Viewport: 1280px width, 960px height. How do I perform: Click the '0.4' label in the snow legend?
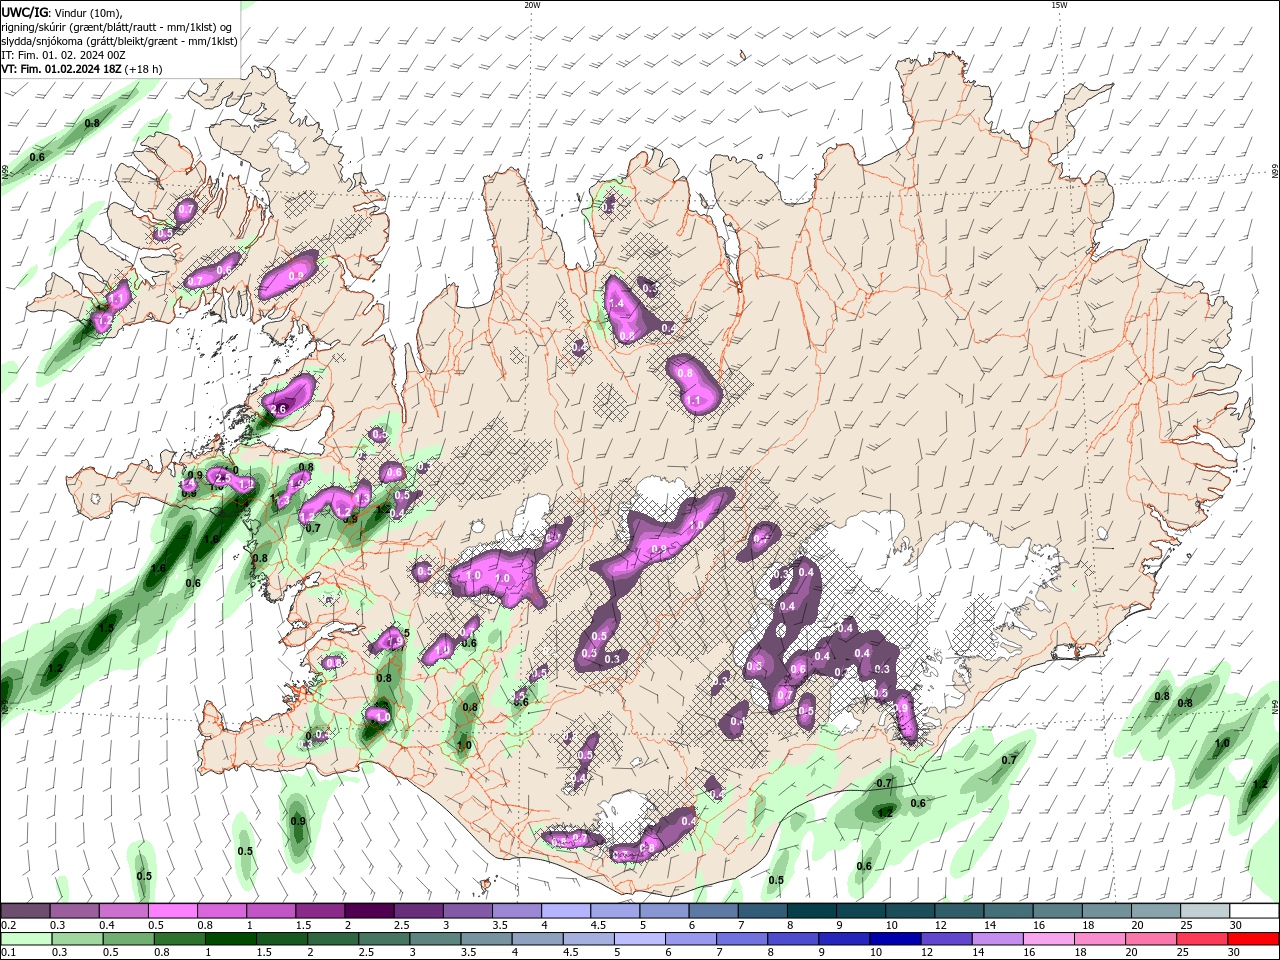click(107, 925)
